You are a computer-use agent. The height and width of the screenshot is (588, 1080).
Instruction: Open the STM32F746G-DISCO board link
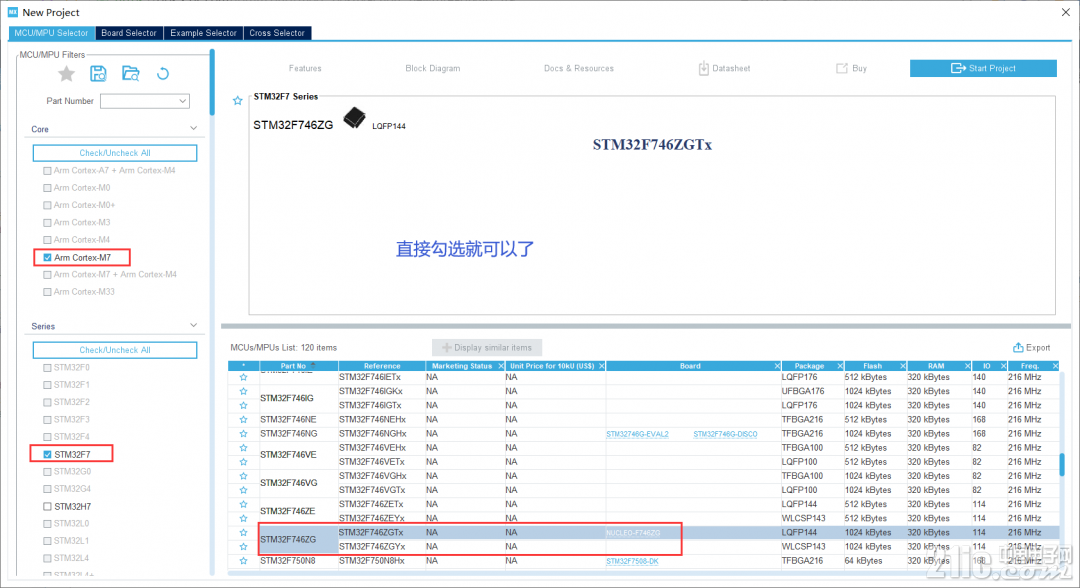[725, 434]
